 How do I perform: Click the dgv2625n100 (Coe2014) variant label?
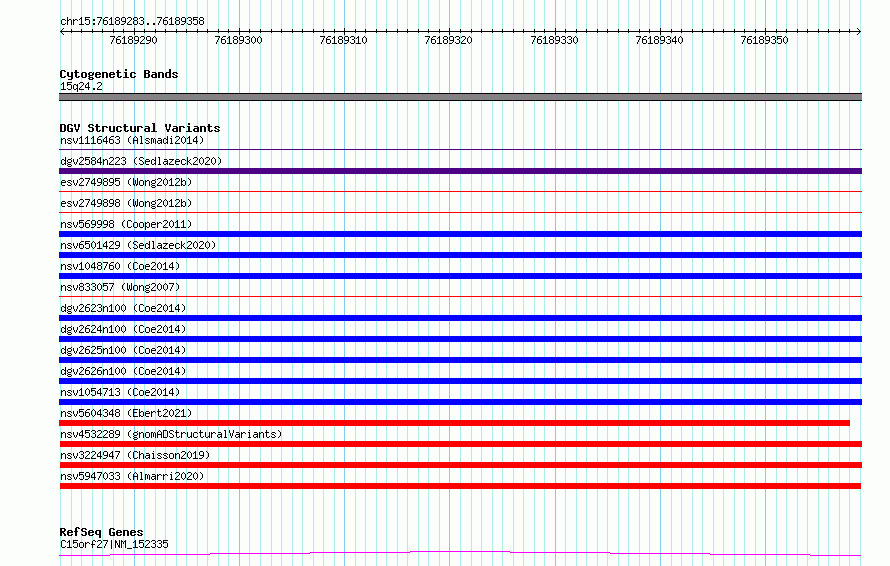123,350
